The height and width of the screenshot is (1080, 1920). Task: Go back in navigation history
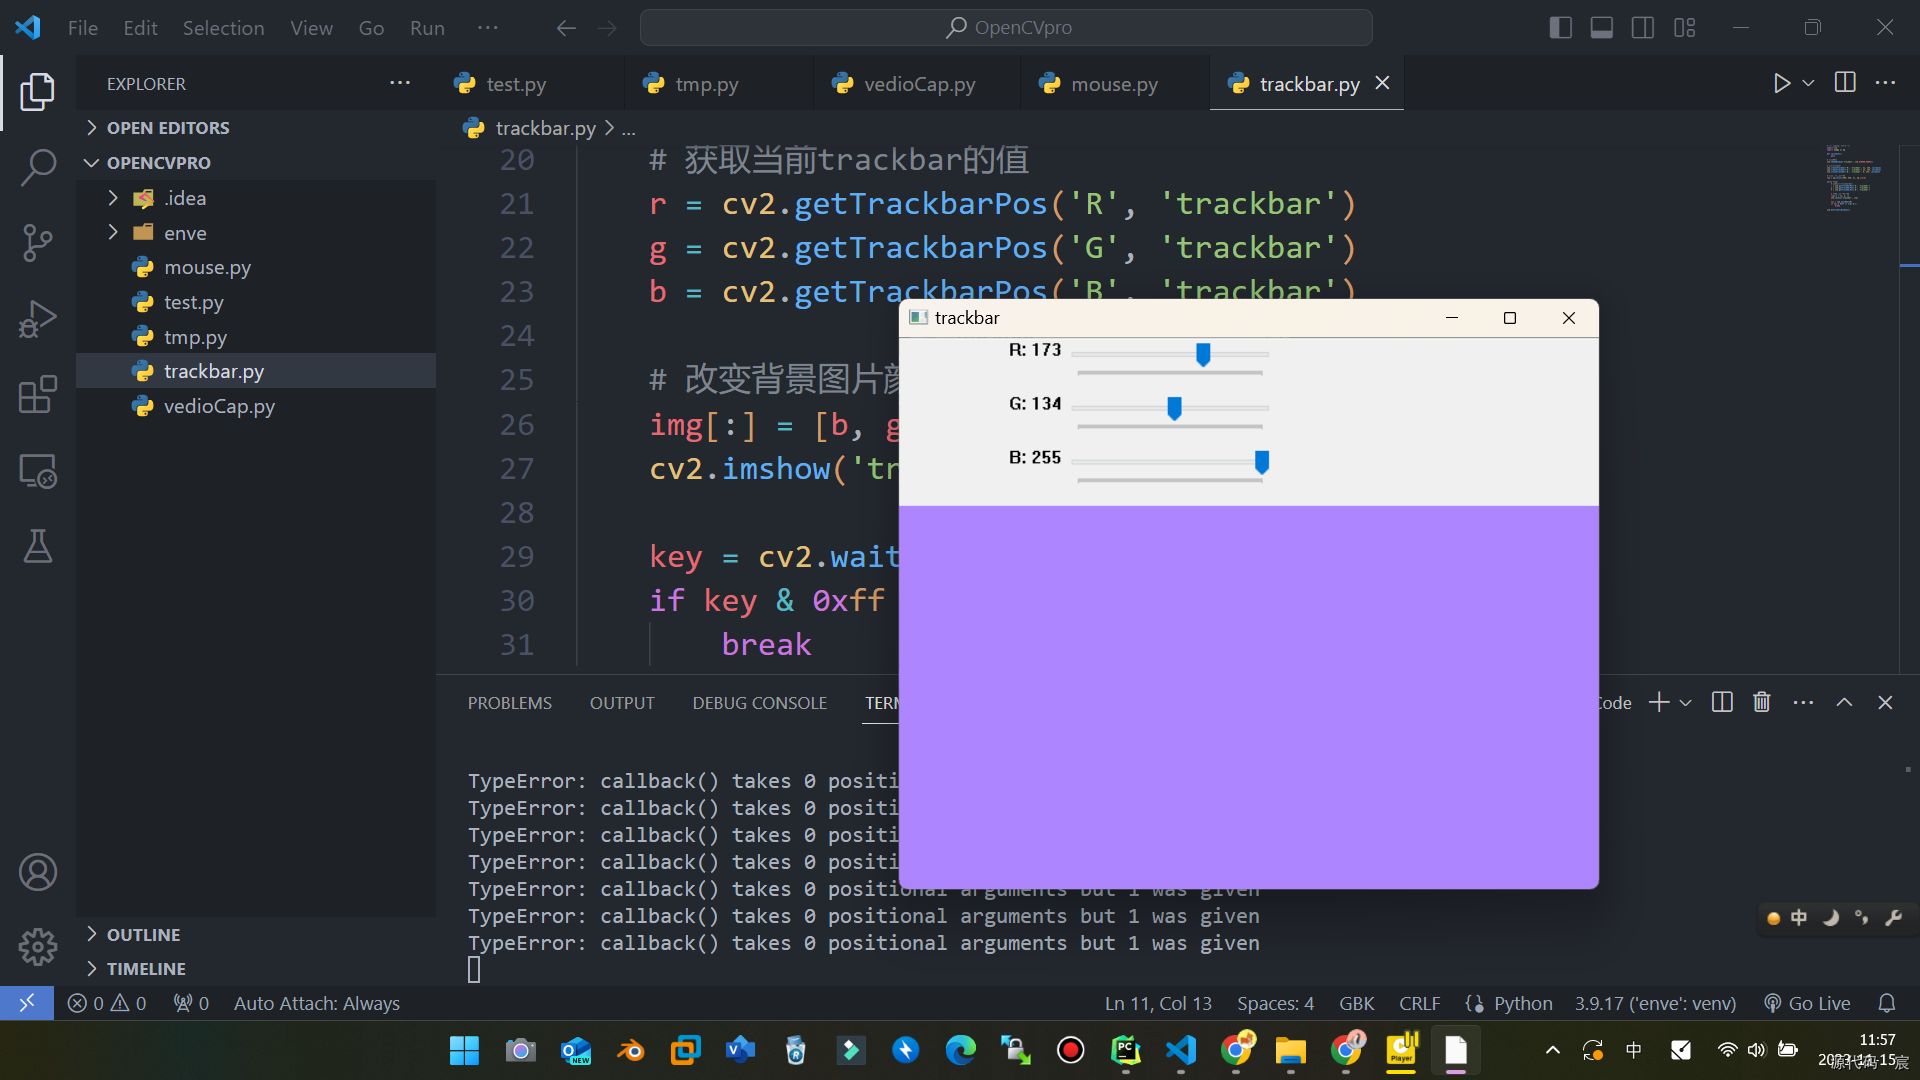click(566, 28)
